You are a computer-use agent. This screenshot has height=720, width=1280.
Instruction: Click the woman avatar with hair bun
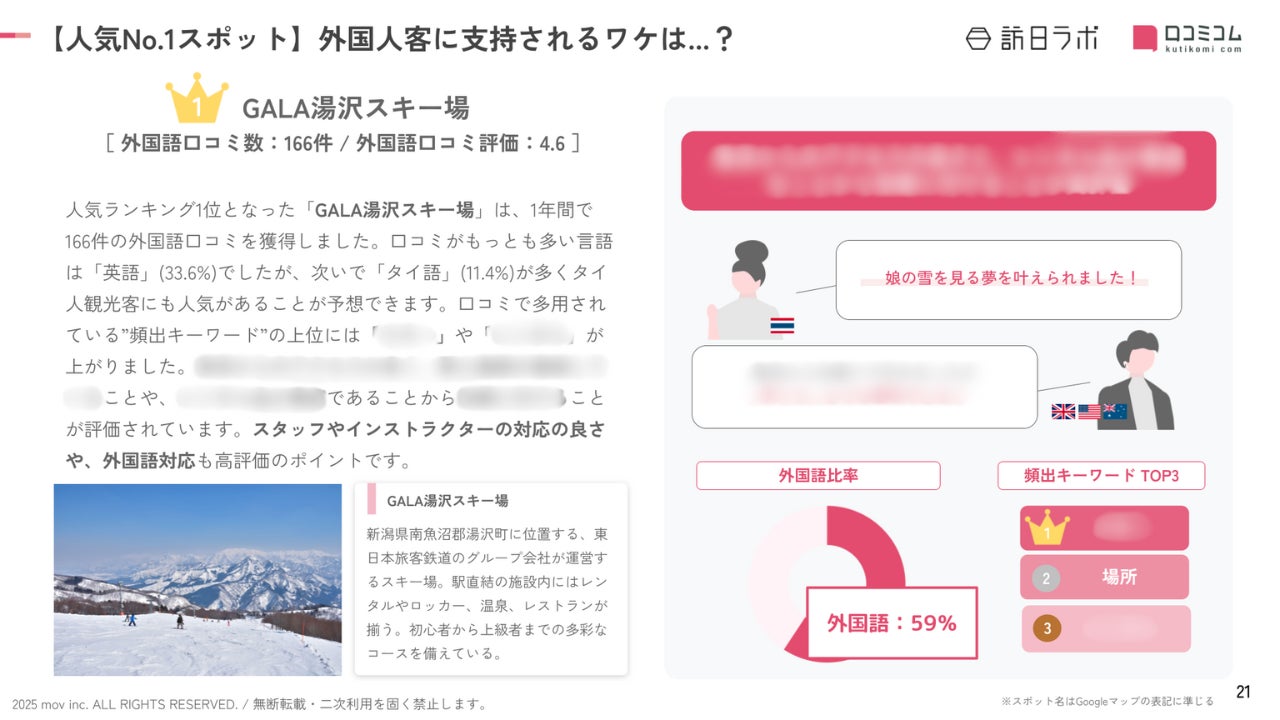coord(745,290)
